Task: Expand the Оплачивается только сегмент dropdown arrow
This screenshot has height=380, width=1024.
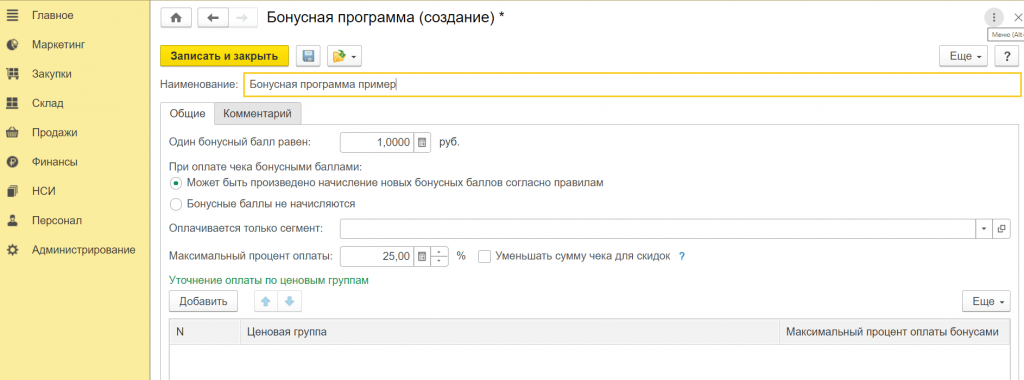Action: pos(984,229)
